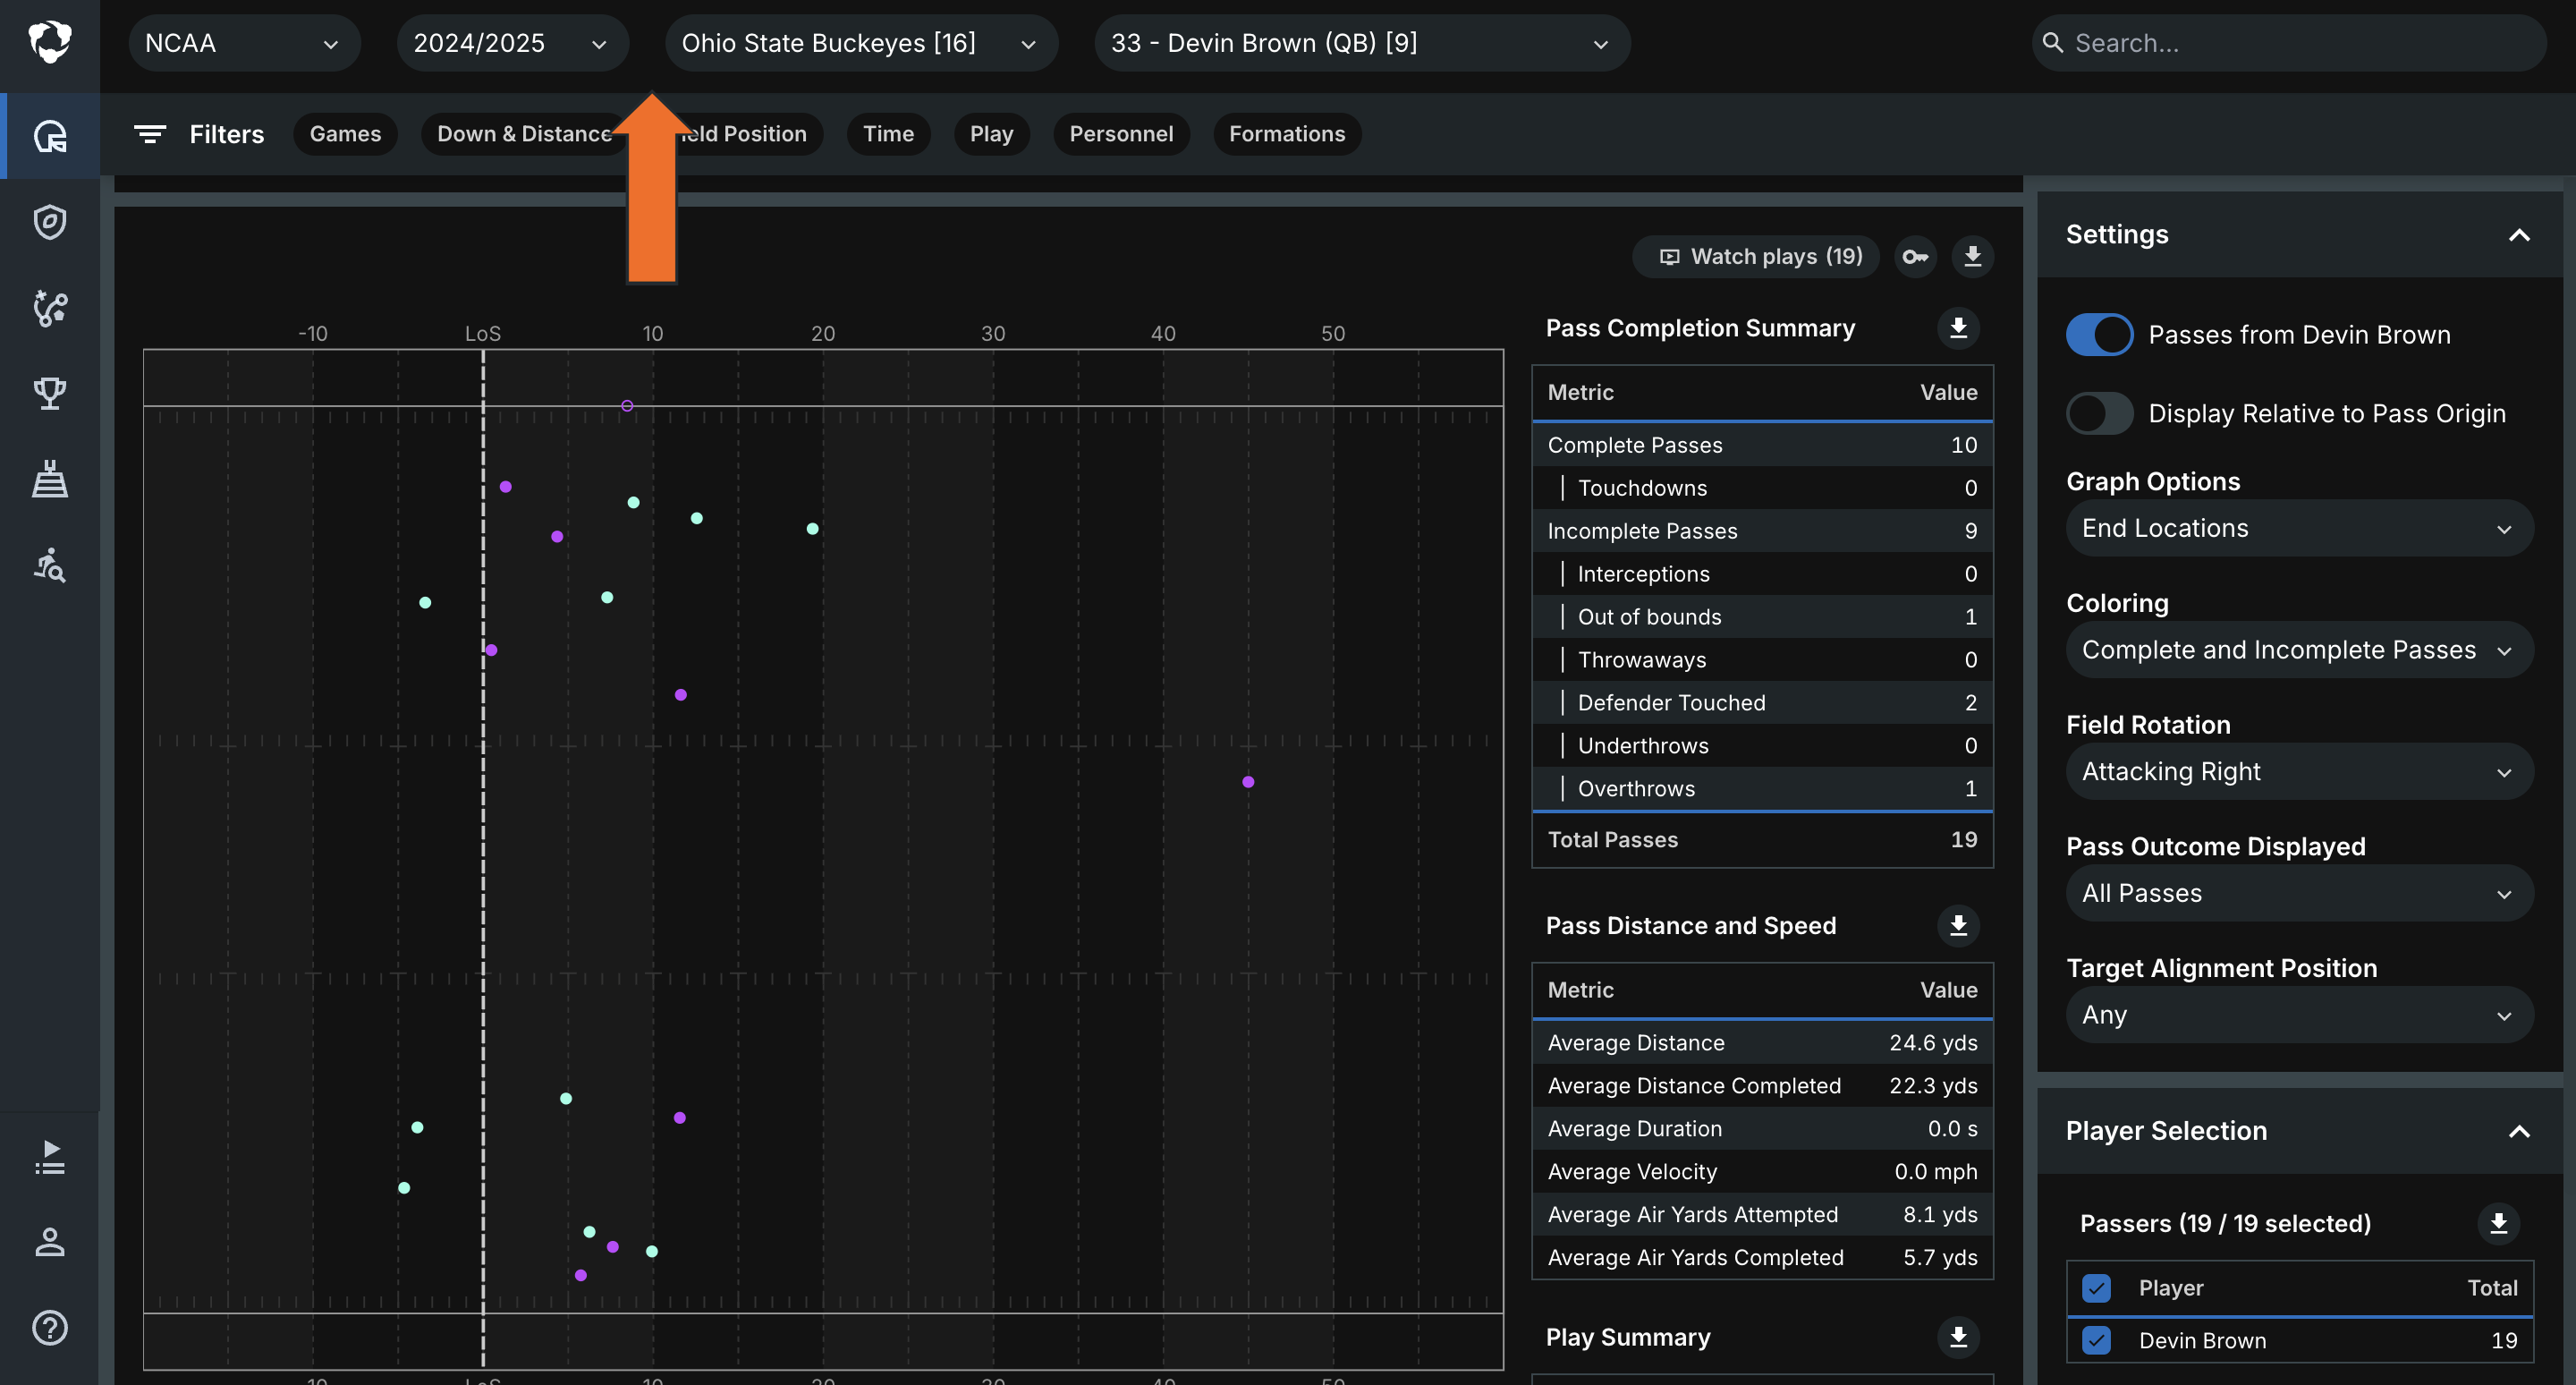Image resolution: width=2576 pixels, height=1385 pixels.
Task: Download the Pass Distance and Speed table
Action: click(1958, 926)
